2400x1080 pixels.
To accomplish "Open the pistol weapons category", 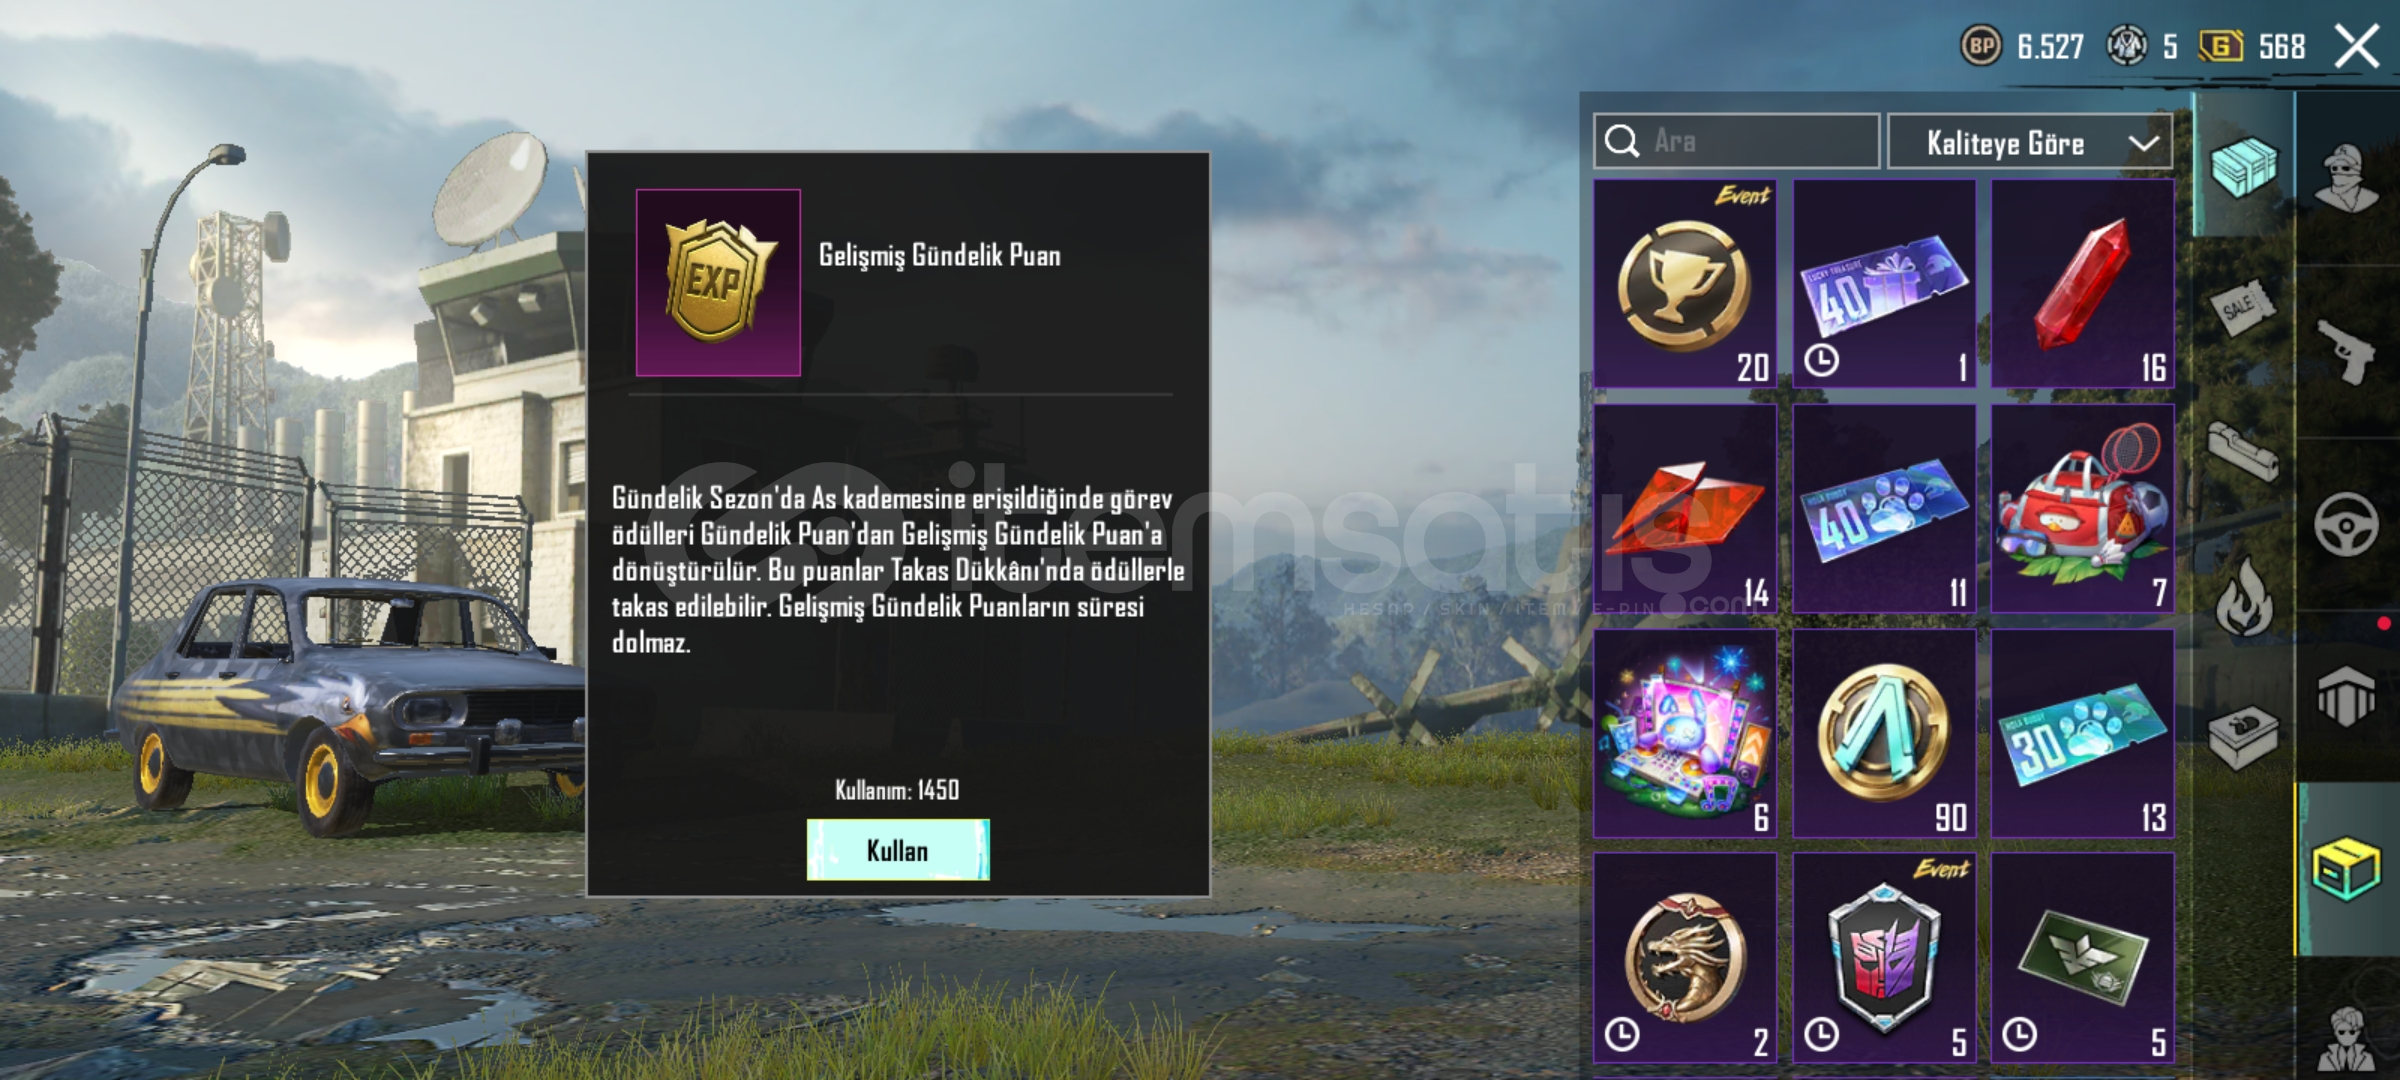I will [2346, 350].
